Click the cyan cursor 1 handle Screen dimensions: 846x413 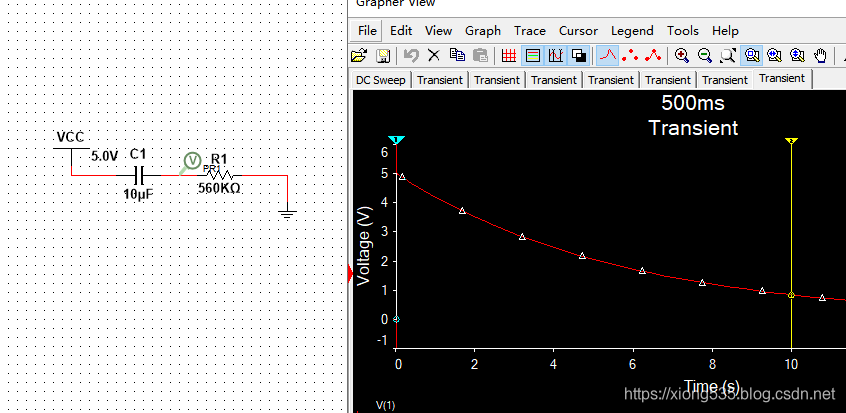pos(396,140)
